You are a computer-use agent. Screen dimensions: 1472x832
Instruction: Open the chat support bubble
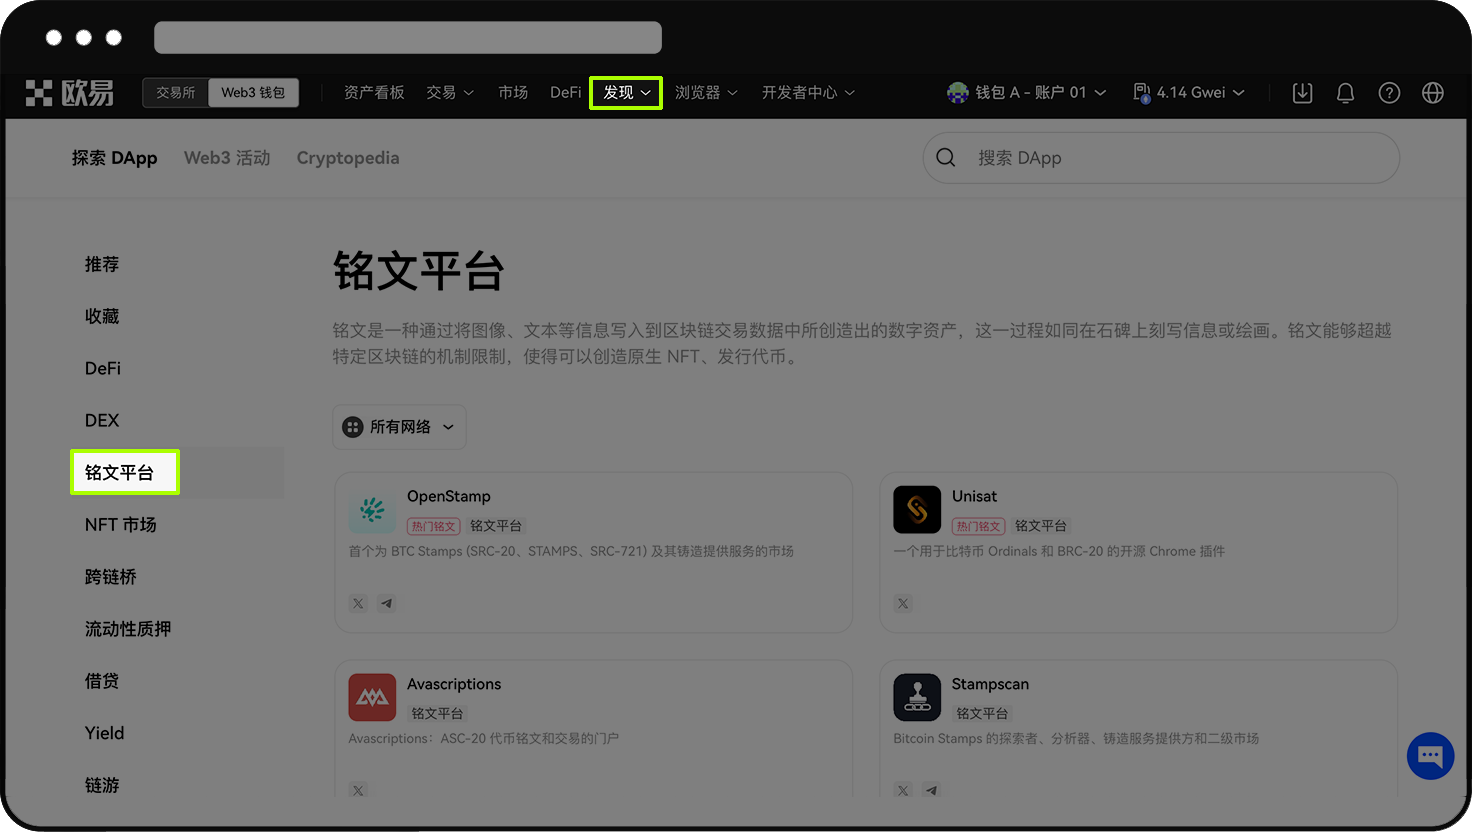point(1430,756)
